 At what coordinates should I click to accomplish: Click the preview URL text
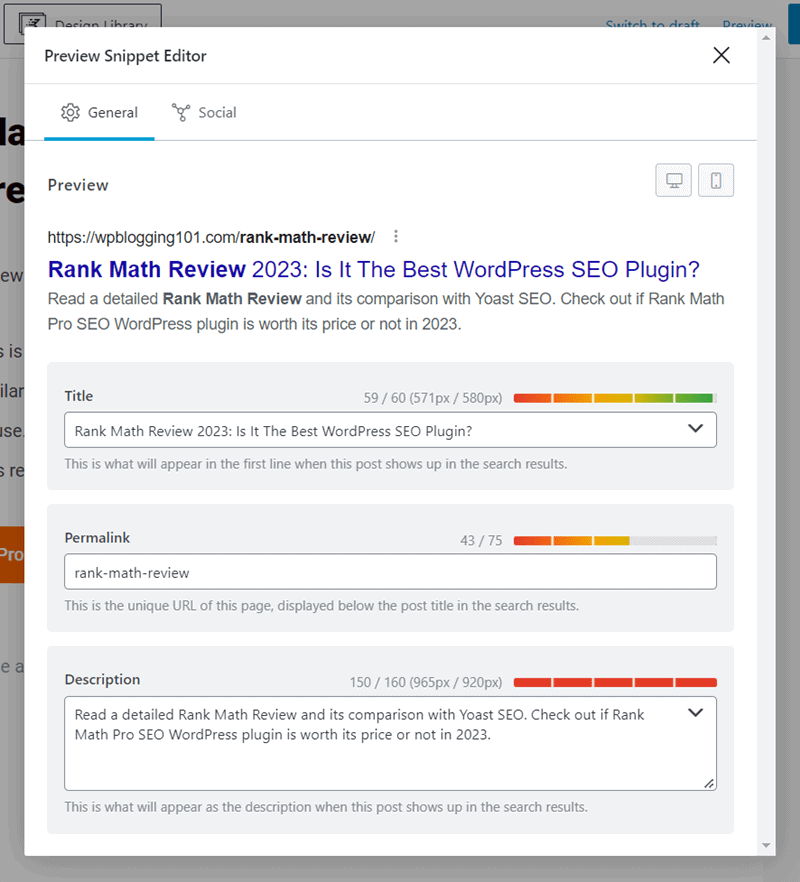211,237
